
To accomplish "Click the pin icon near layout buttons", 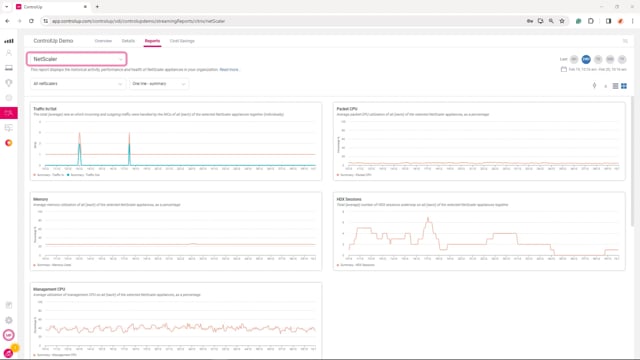I will (594, 85).
